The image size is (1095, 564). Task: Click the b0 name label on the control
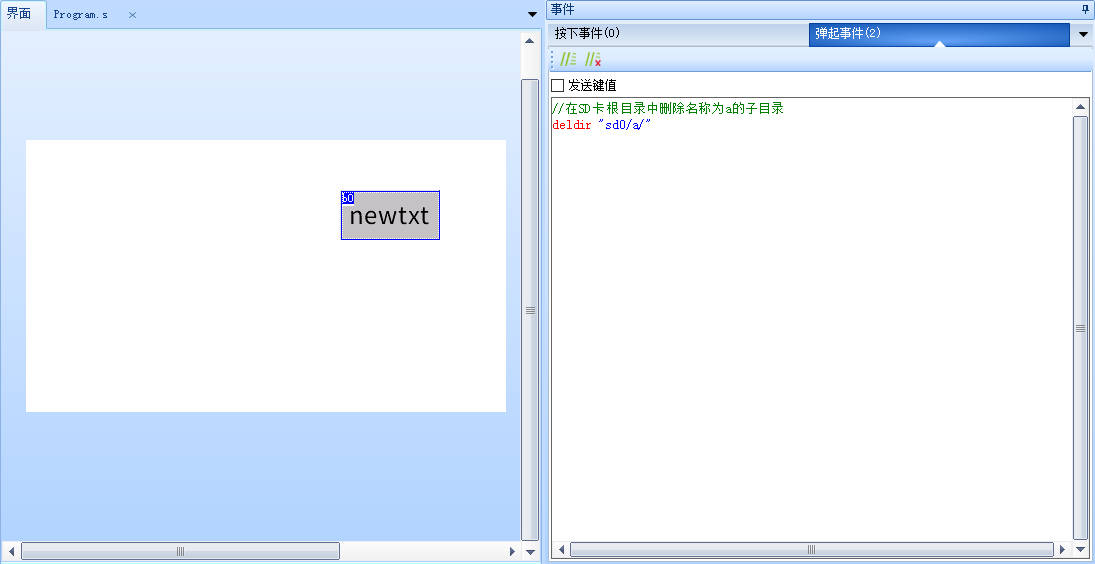tap(347, 198)
